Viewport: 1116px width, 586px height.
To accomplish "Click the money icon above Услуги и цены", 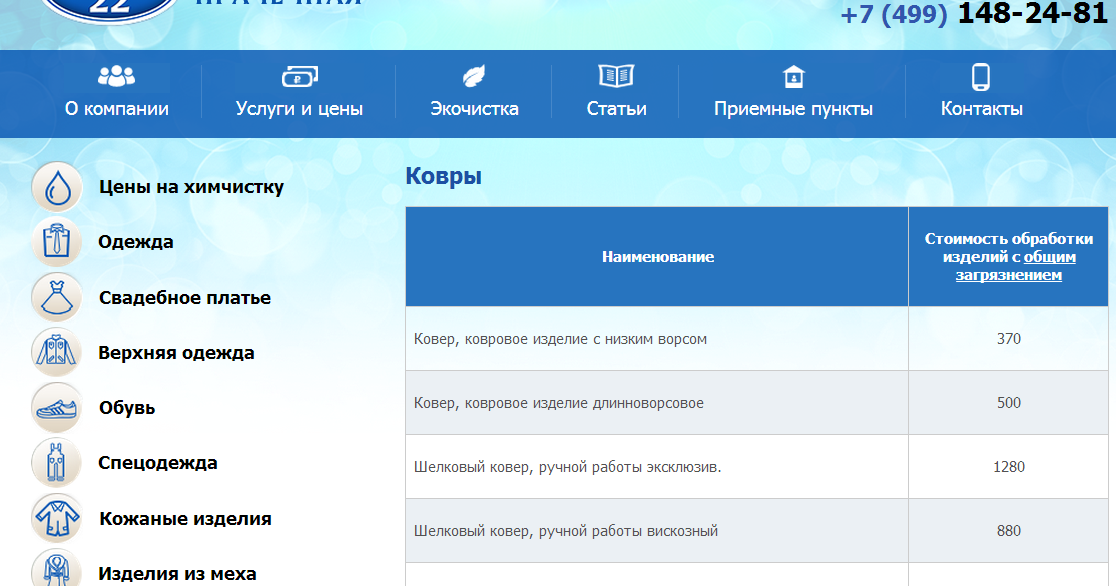I will click(x=300, y=76).
